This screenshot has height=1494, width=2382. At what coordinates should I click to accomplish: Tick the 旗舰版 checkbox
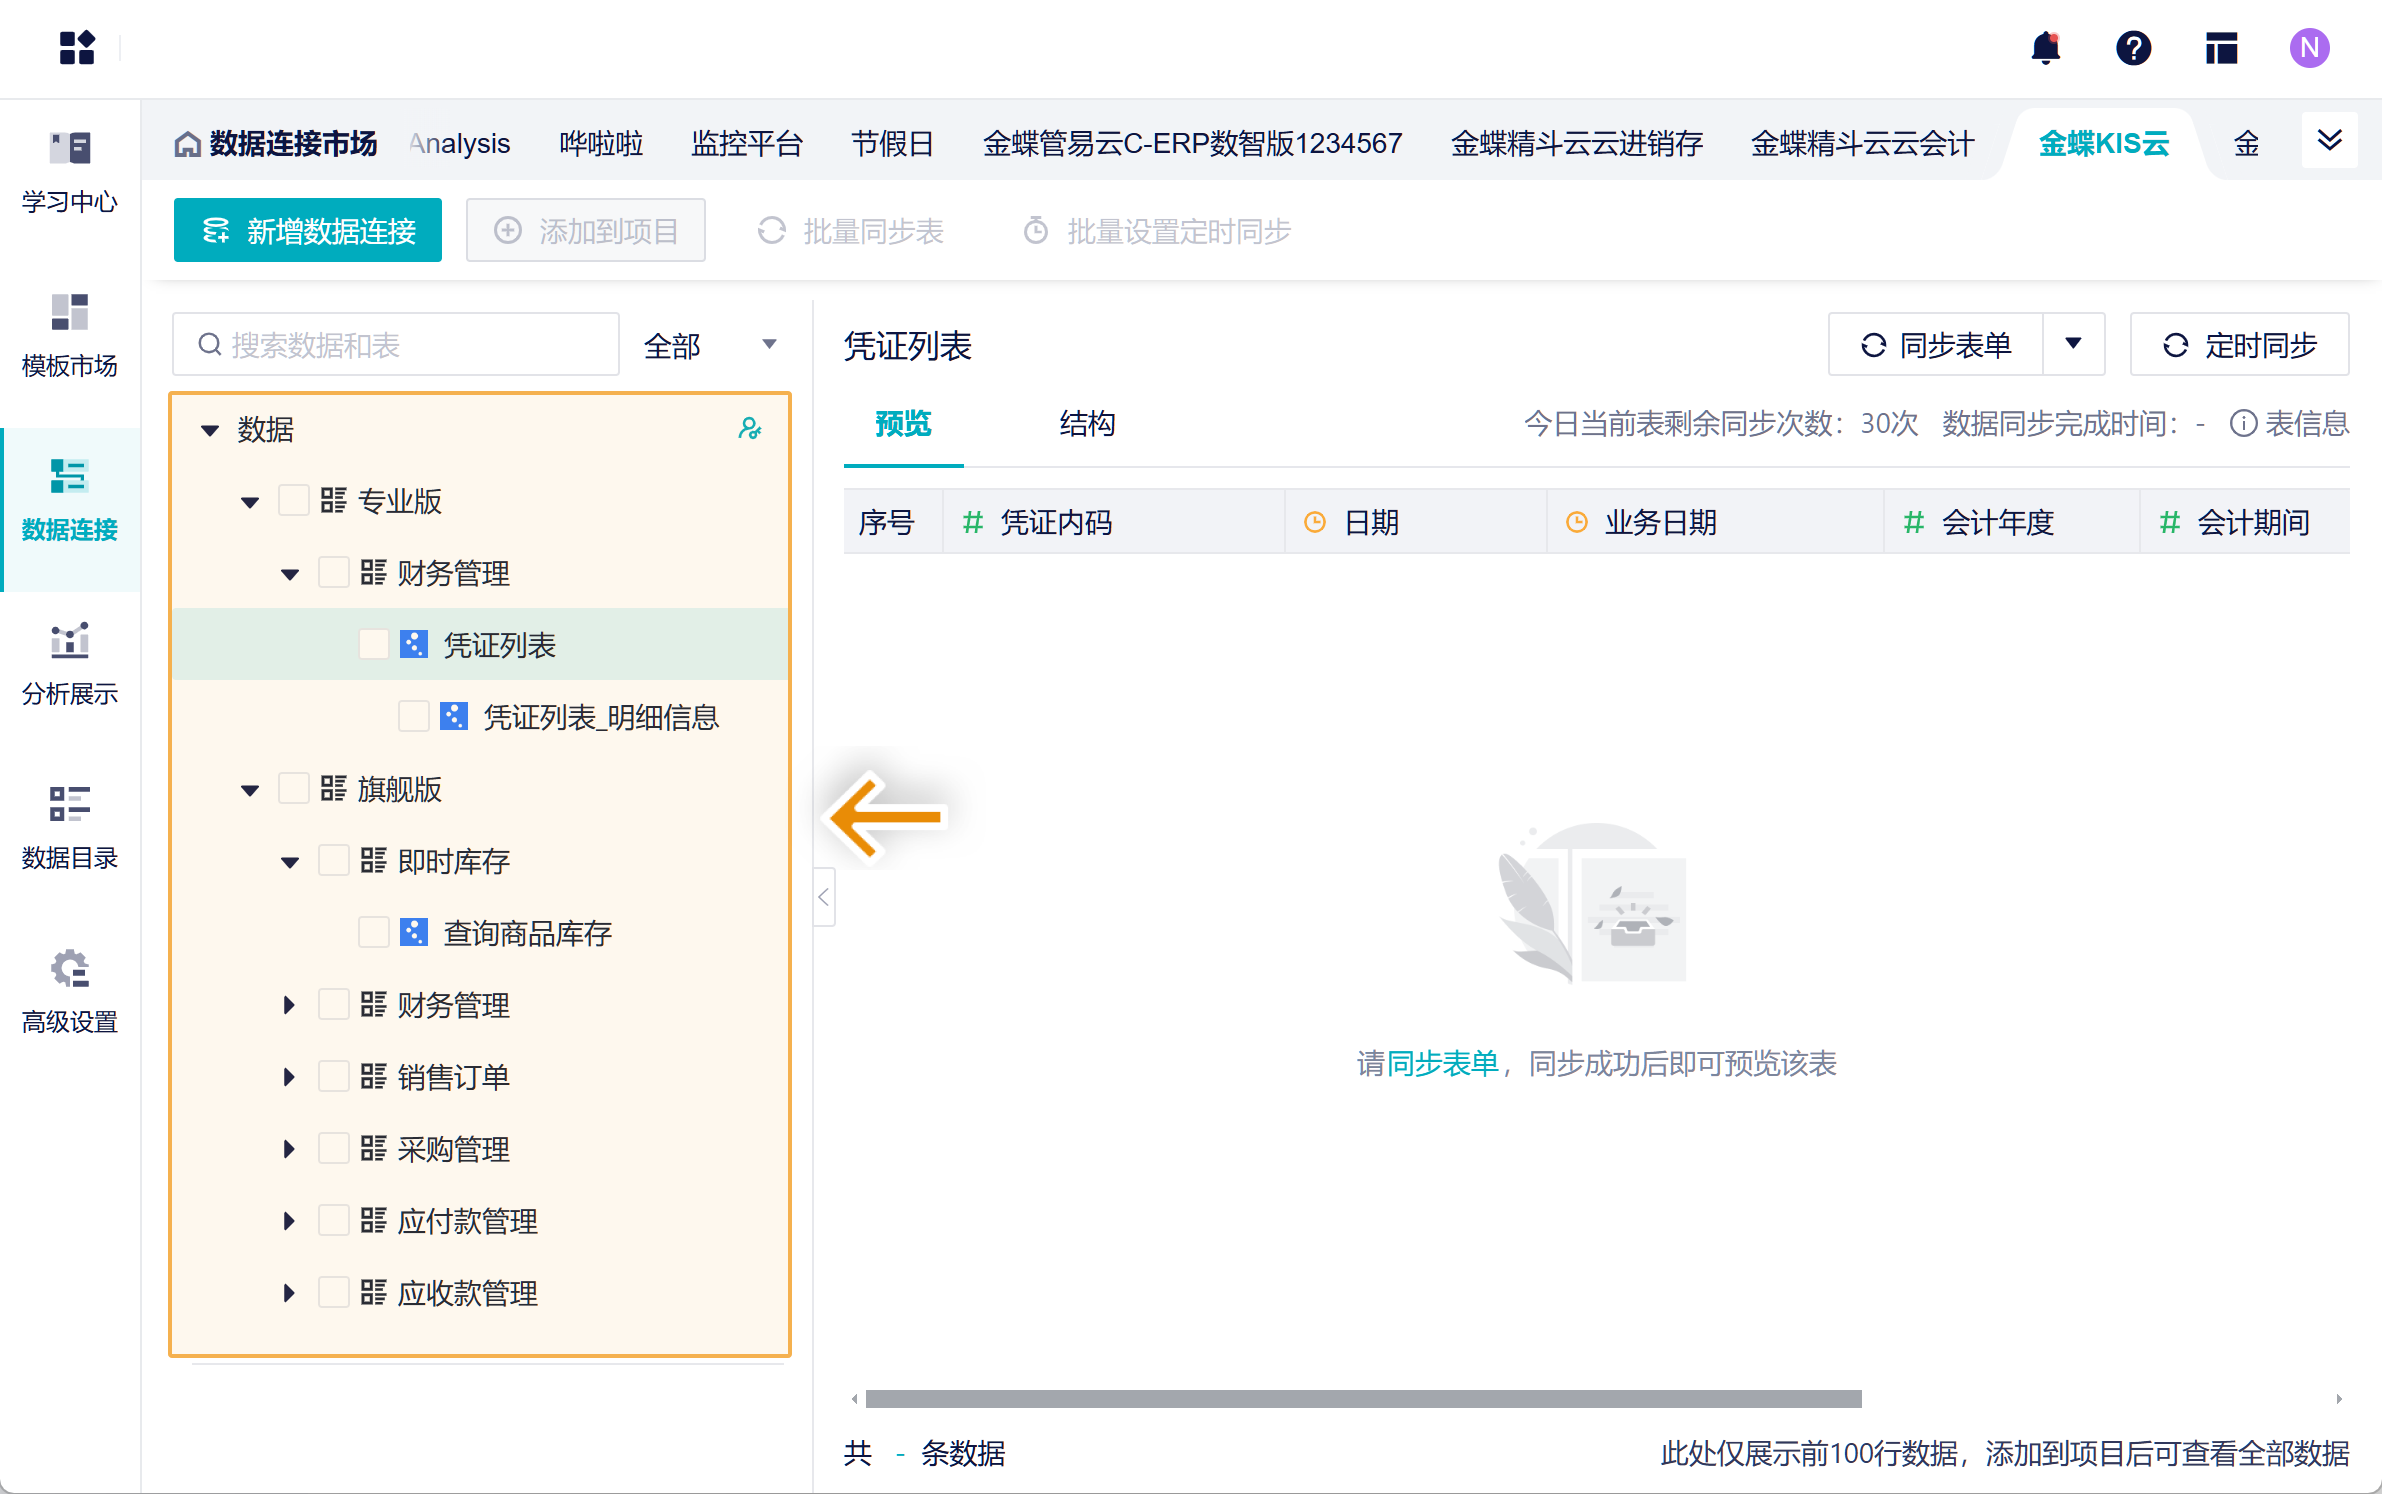tap(293, 788)
